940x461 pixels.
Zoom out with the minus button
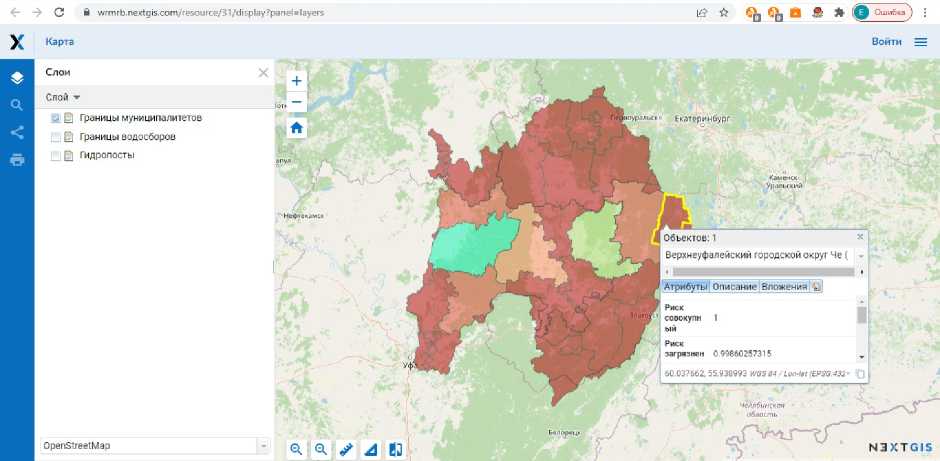pyautogui.click(x=296, y=102)
